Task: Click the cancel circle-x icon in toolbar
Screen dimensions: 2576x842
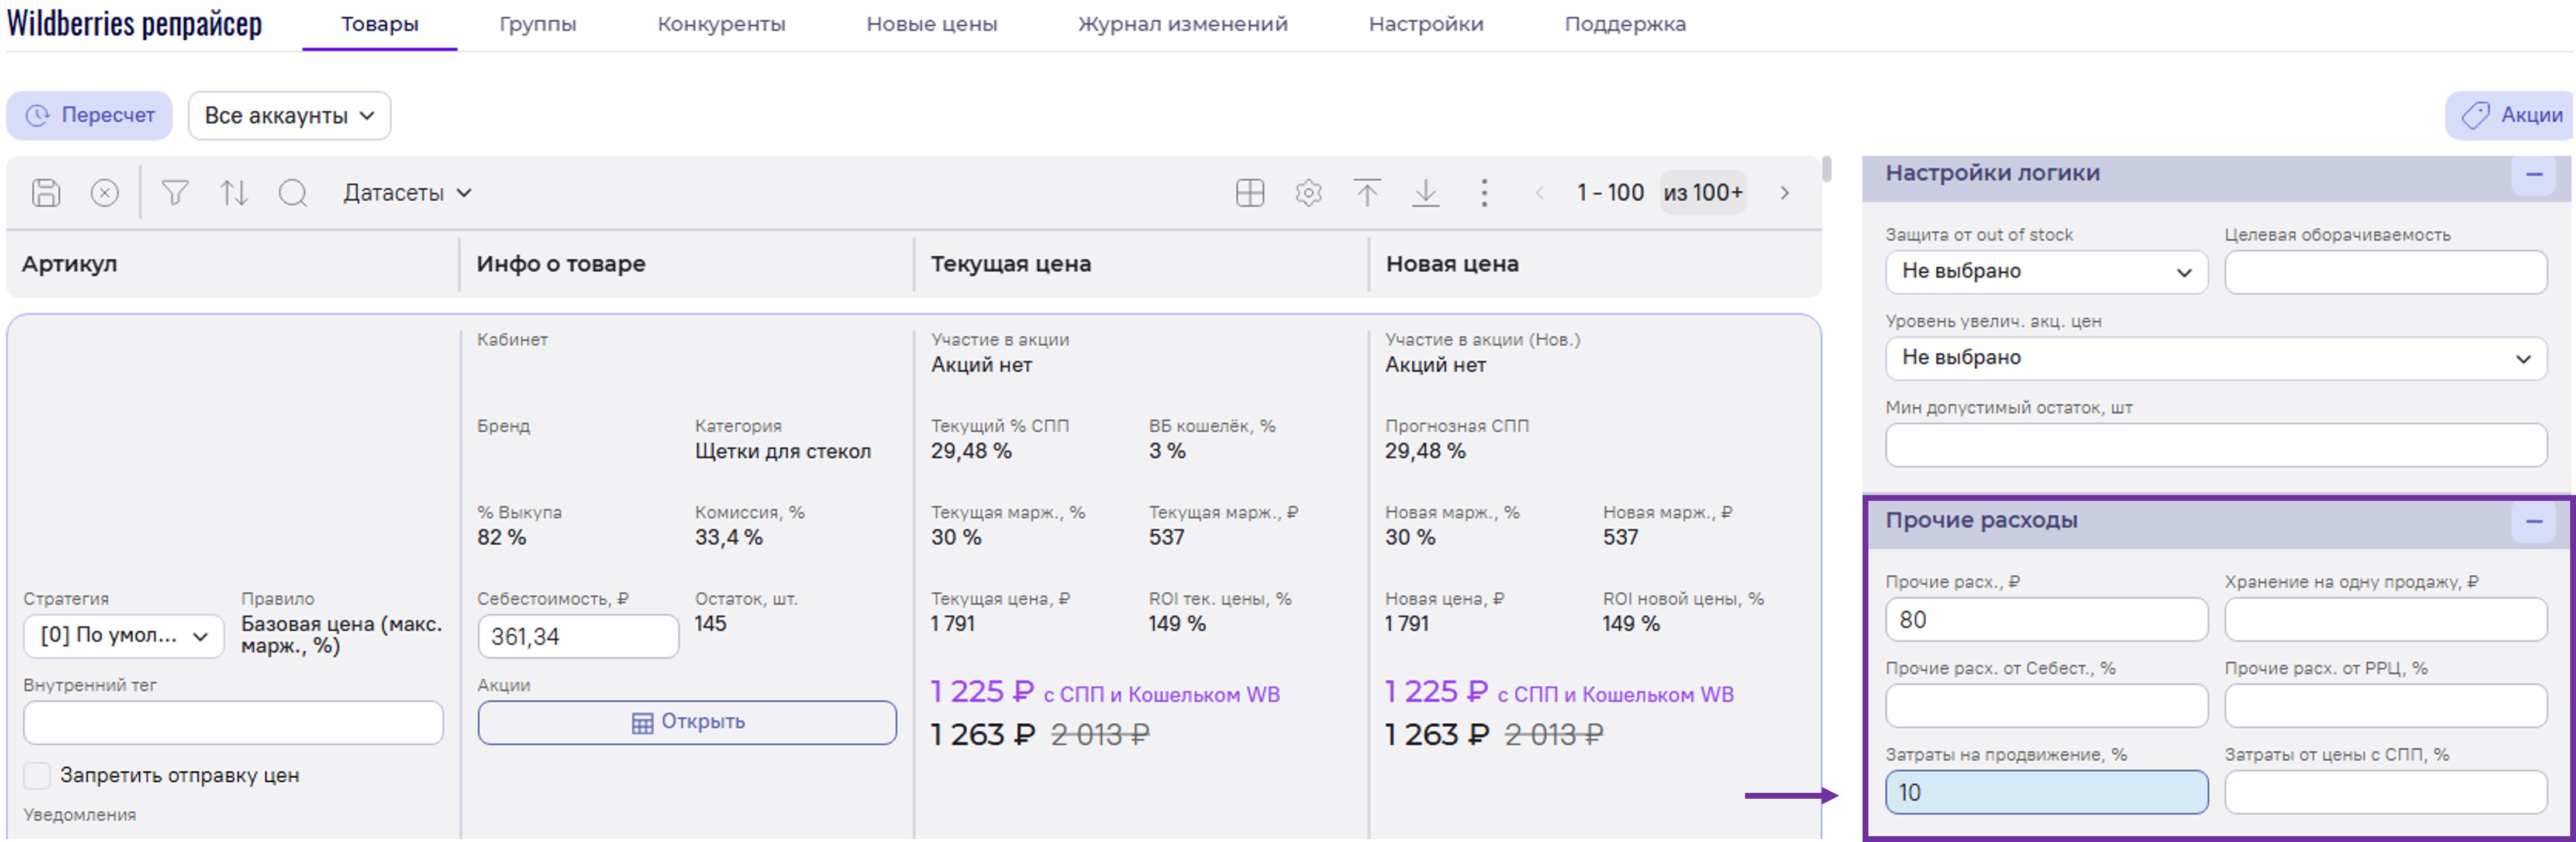Action: coord(104,192)
